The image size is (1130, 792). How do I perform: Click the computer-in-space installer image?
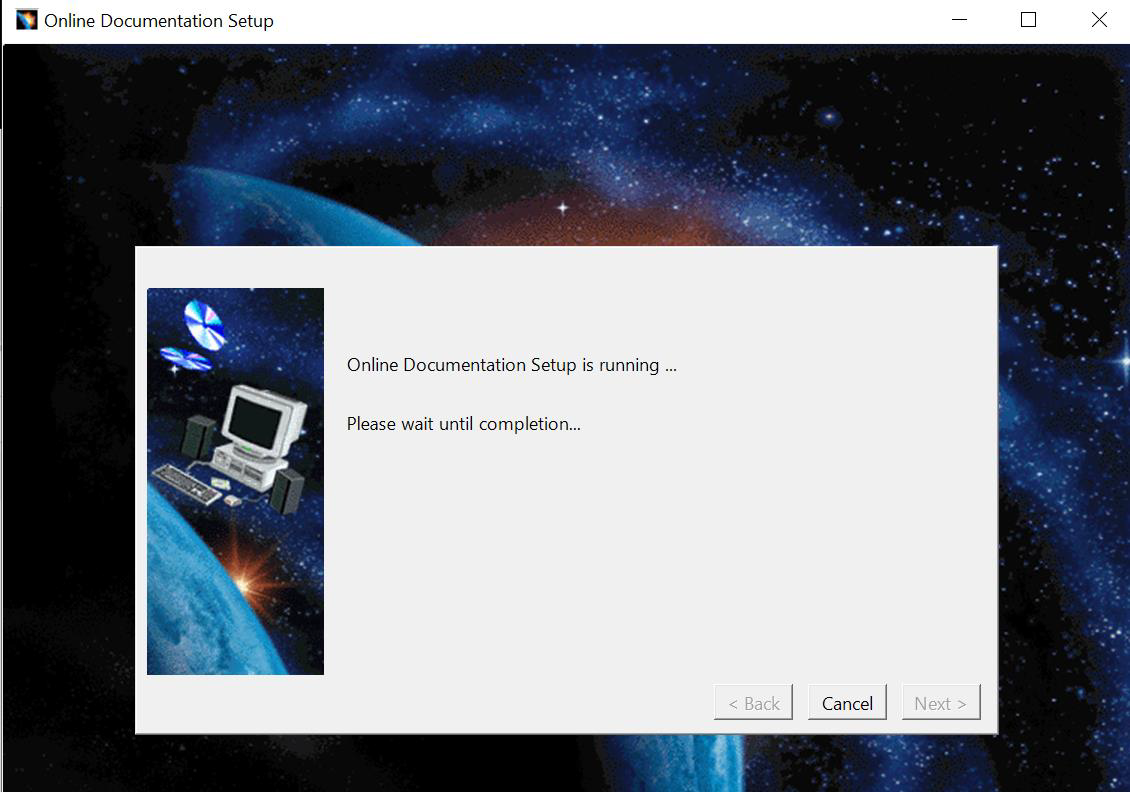pos(236,481)
